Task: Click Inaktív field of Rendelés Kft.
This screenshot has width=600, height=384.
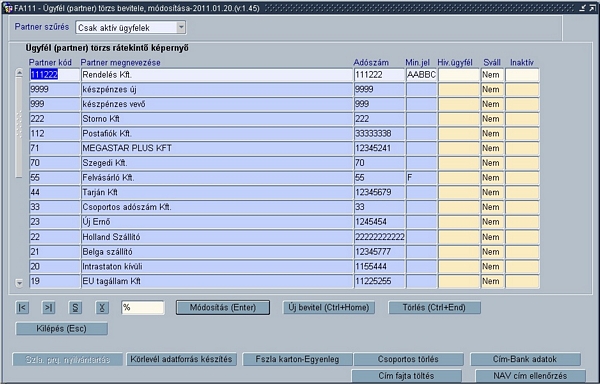Action: point(522,75)
